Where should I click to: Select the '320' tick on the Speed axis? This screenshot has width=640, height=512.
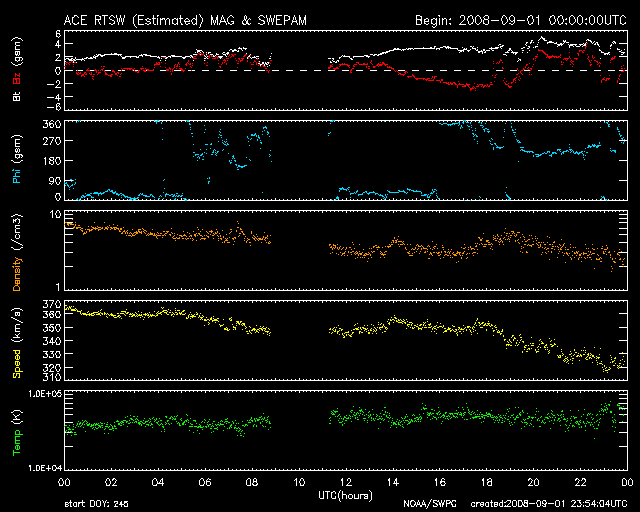(52, 367)
